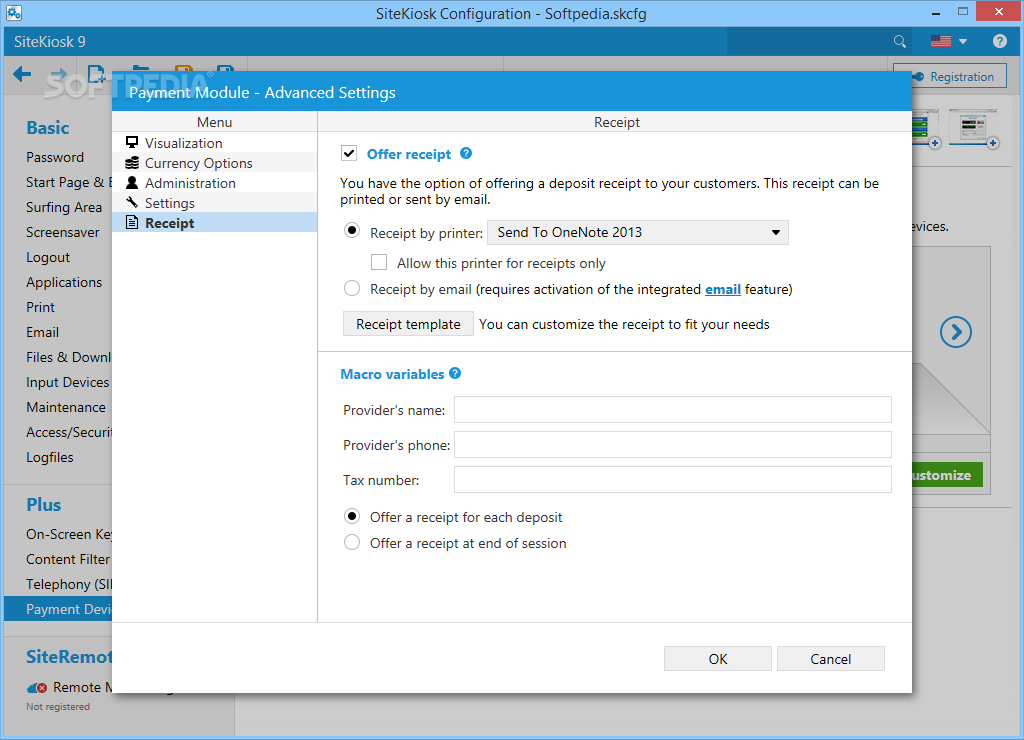Viewport: 1024px width, 740px height.
Task: Open the rightmost payment dialog preview thumbnail
Action: pos(972,127)
